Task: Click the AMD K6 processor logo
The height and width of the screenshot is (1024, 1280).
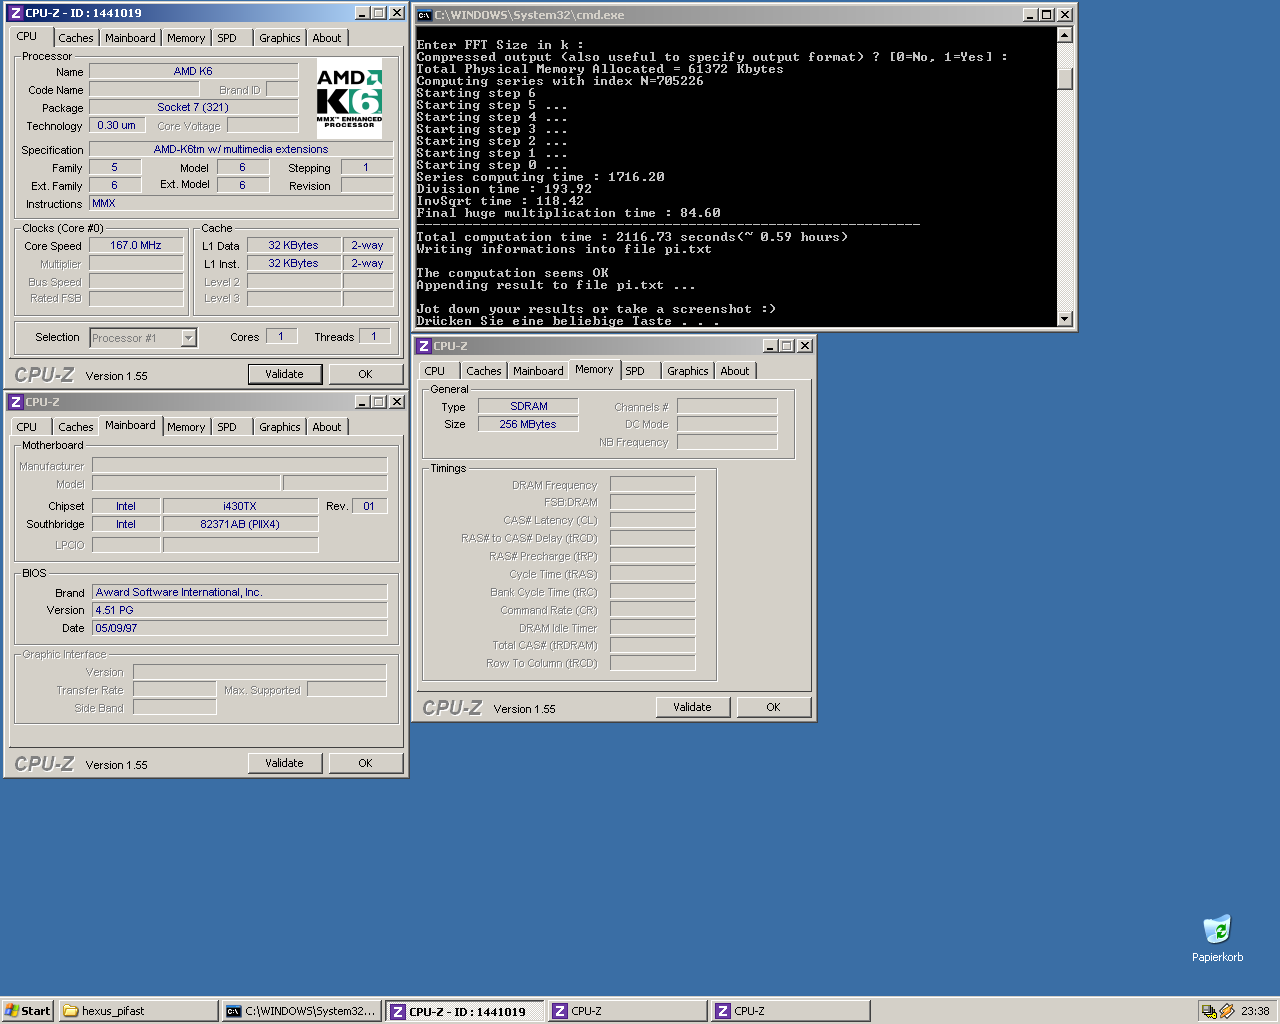Action: point(349,98)
